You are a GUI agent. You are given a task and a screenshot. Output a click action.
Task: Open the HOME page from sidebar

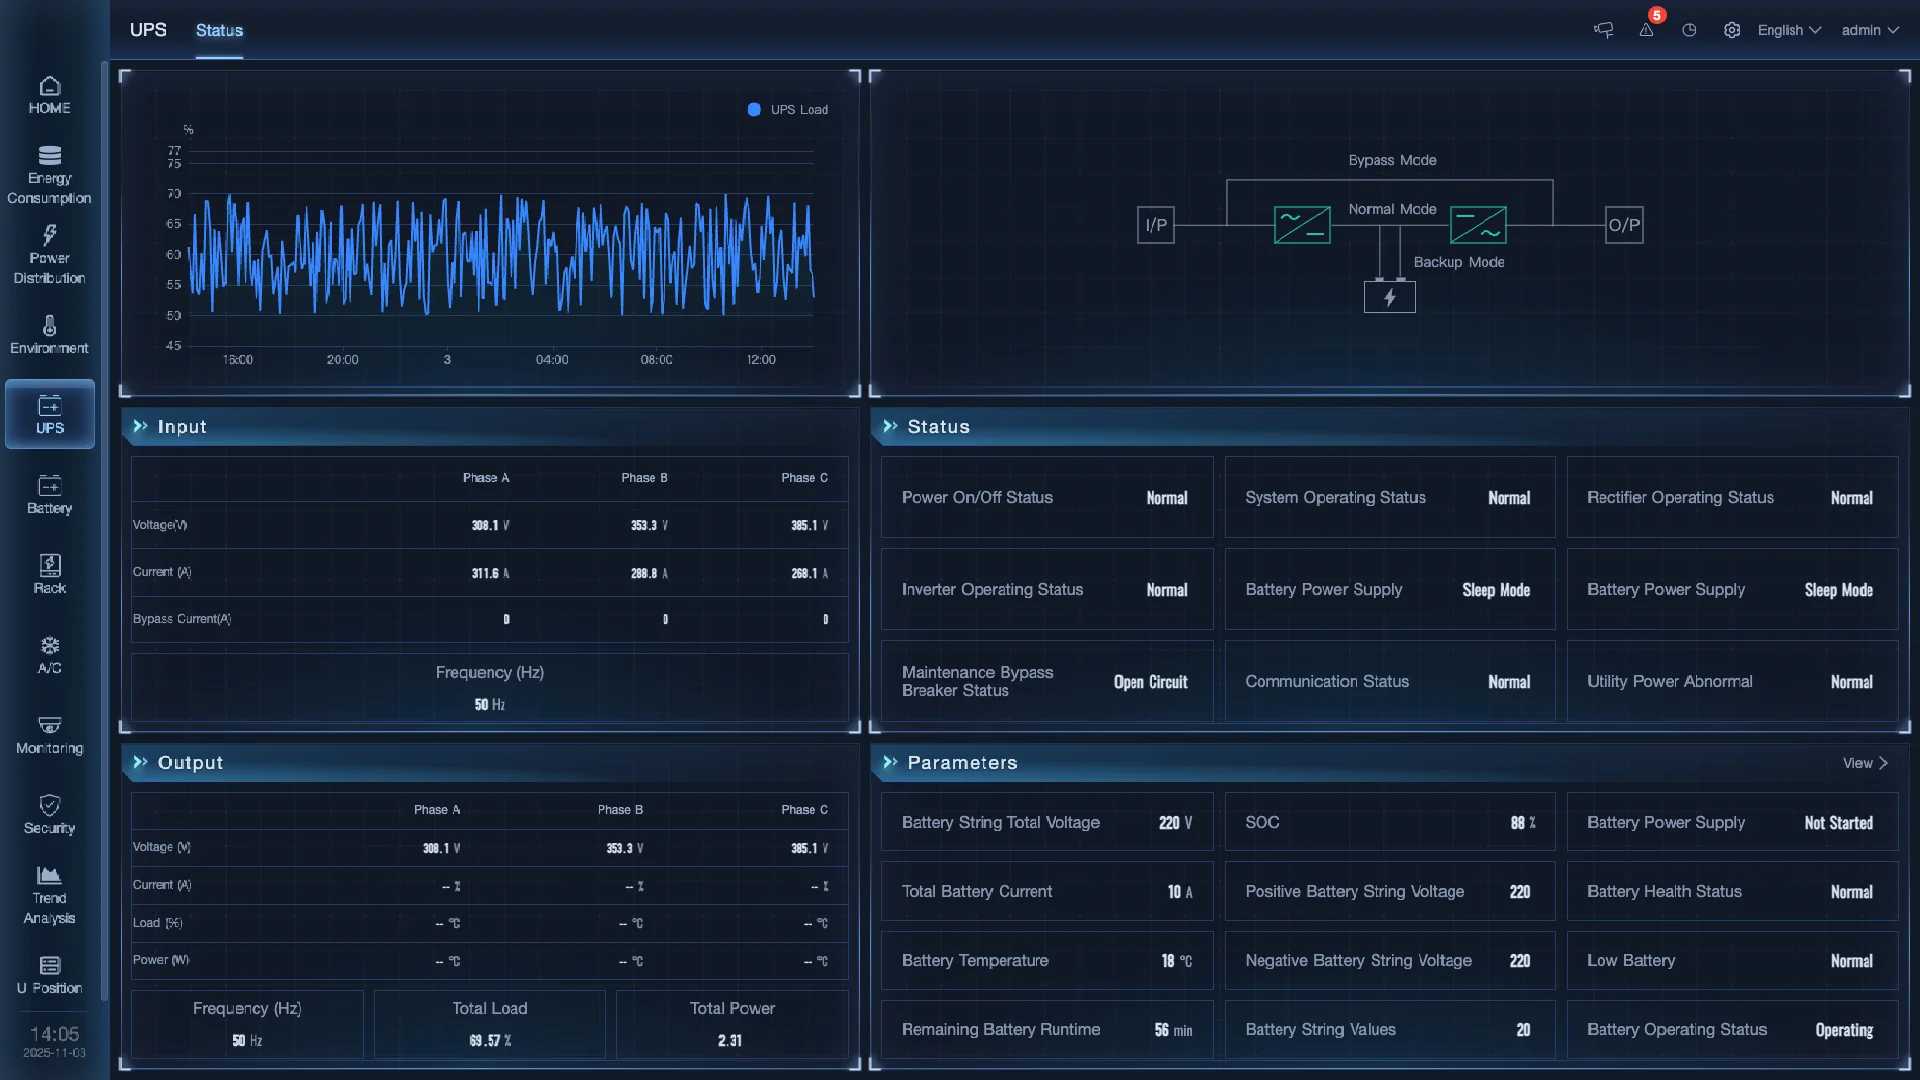pos(49,95)
